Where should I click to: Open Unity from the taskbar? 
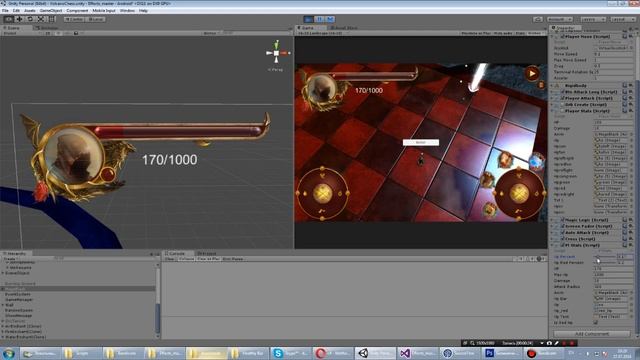coord(376,353)
